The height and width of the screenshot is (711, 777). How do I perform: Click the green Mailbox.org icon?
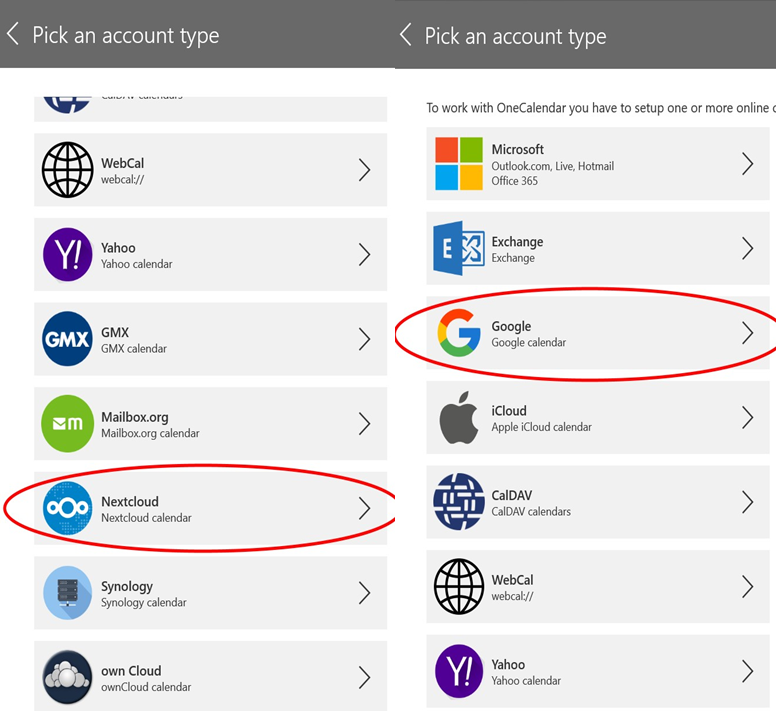[67, 424]
